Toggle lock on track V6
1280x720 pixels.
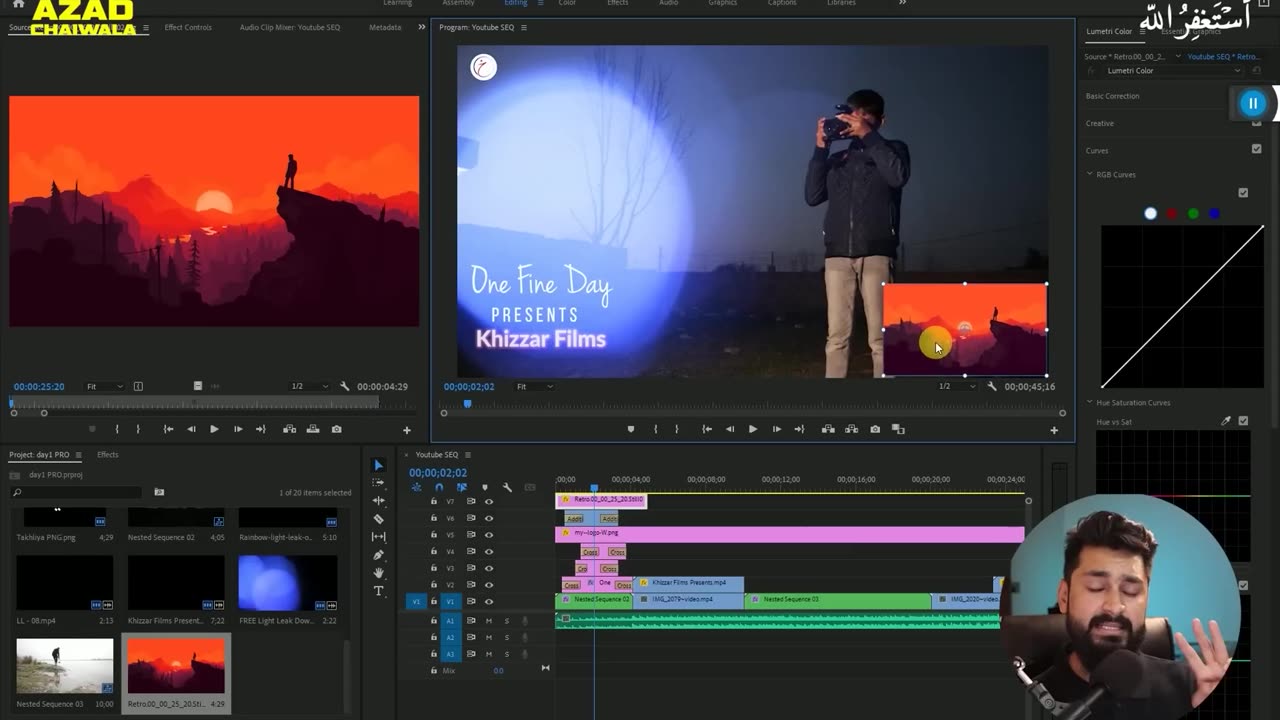[x=434, y=518]
